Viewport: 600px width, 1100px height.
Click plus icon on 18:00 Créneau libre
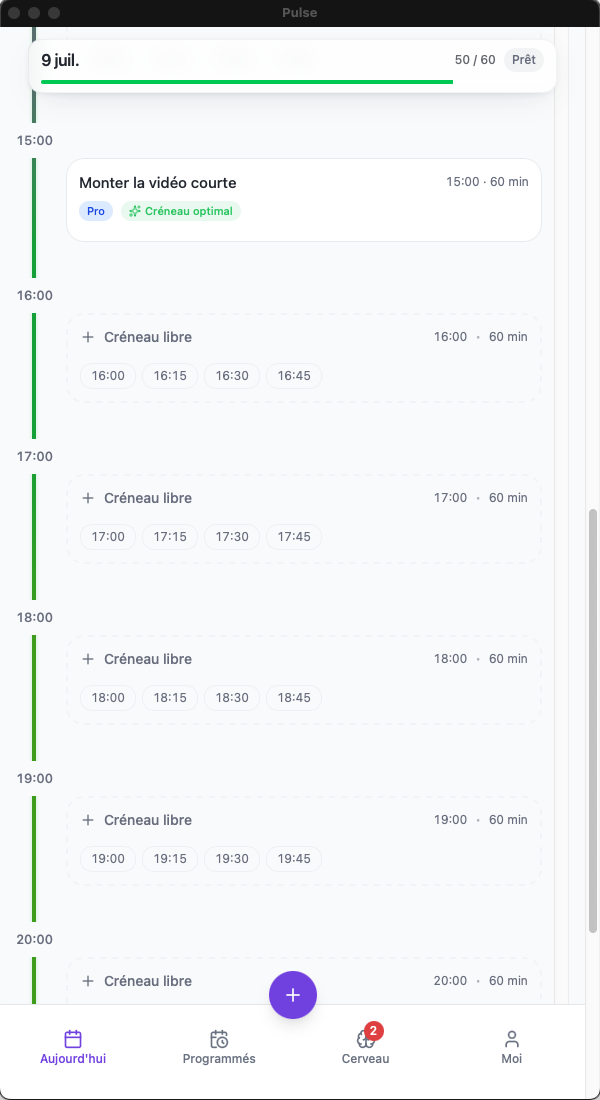pos(88,659)
